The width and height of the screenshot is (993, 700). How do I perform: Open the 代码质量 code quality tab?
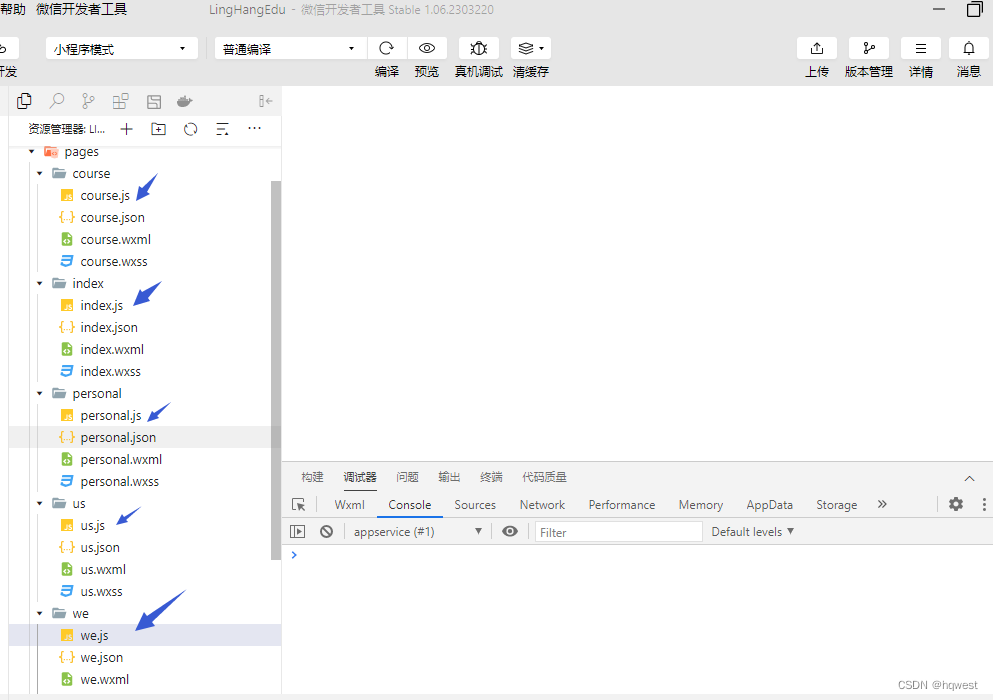click(544, 477)
